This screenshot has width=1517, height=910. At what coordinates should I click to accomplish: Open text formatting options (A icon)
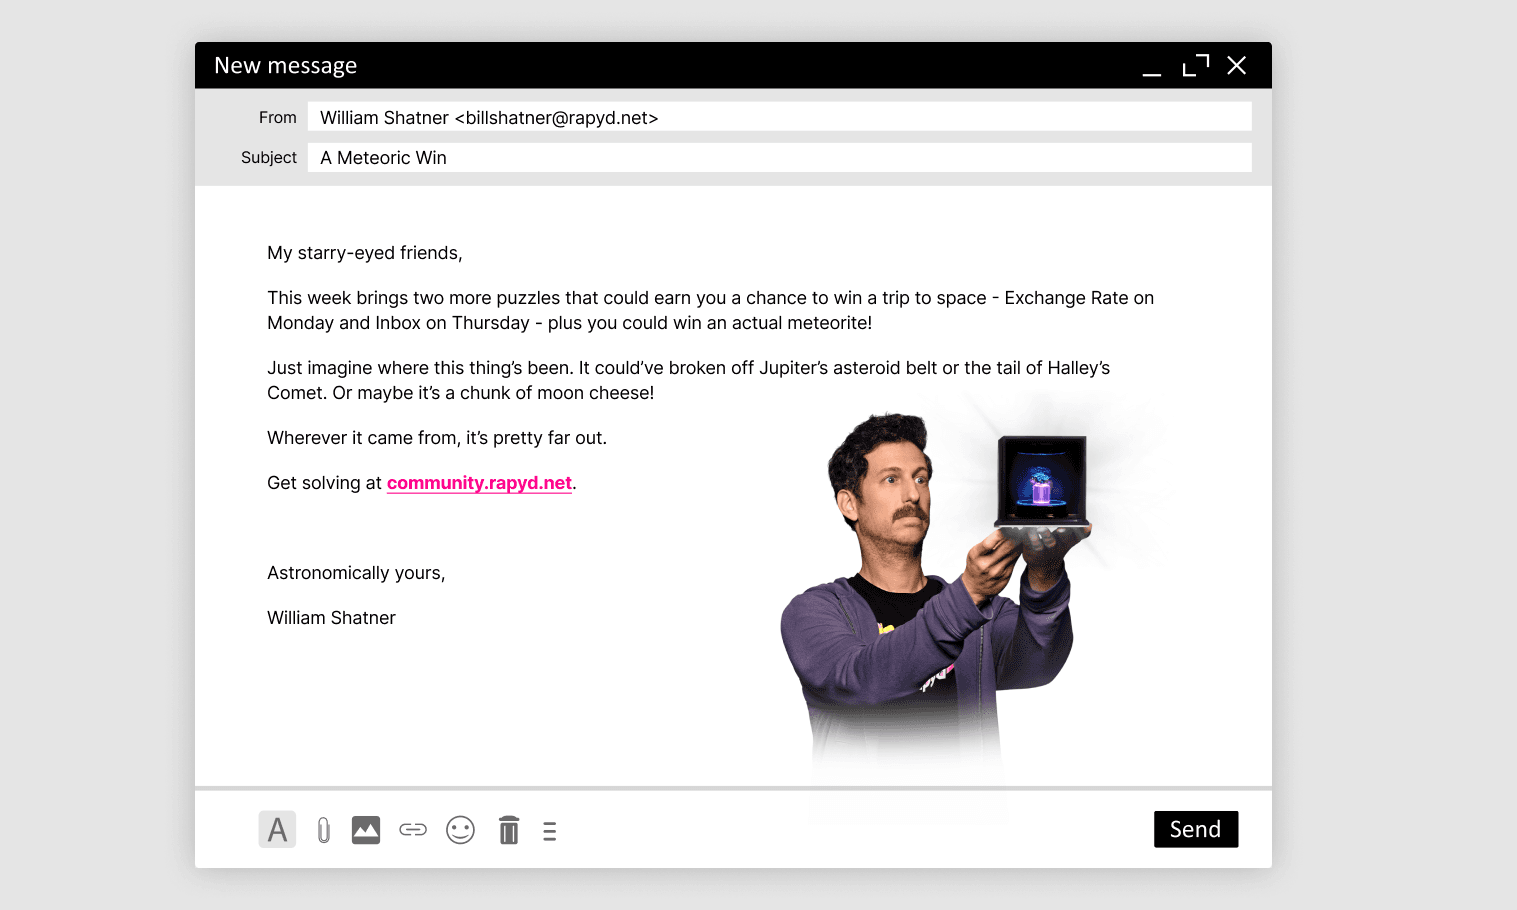[277, 829]
